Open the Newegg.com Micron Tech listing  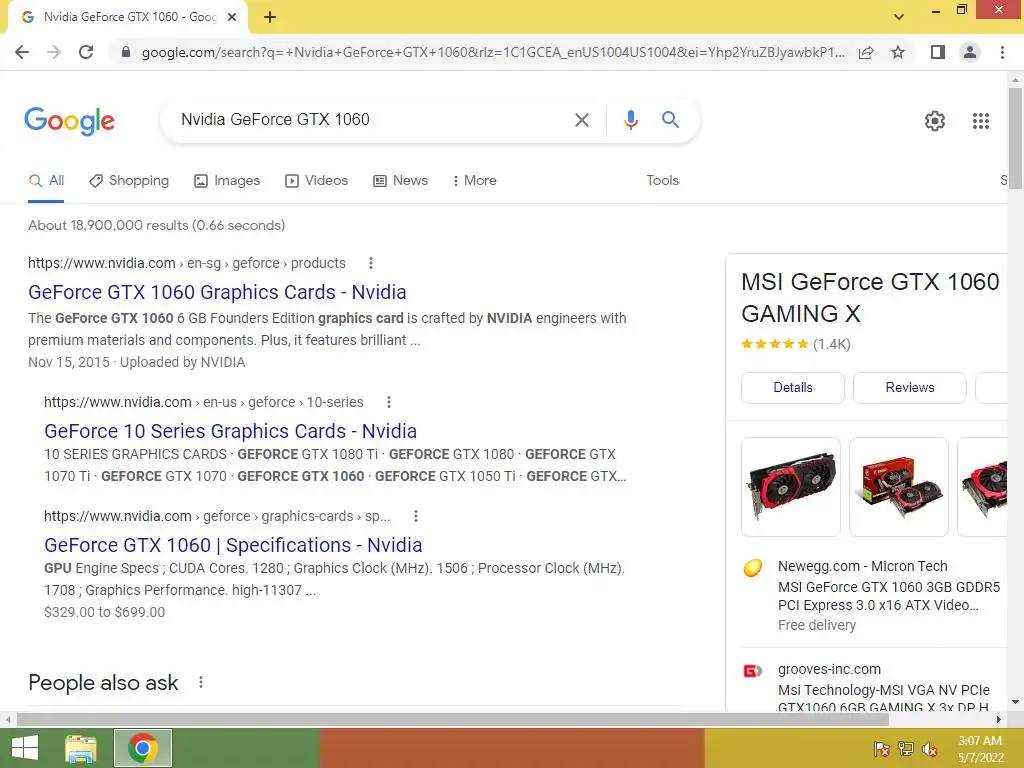[x=874, y=596]
